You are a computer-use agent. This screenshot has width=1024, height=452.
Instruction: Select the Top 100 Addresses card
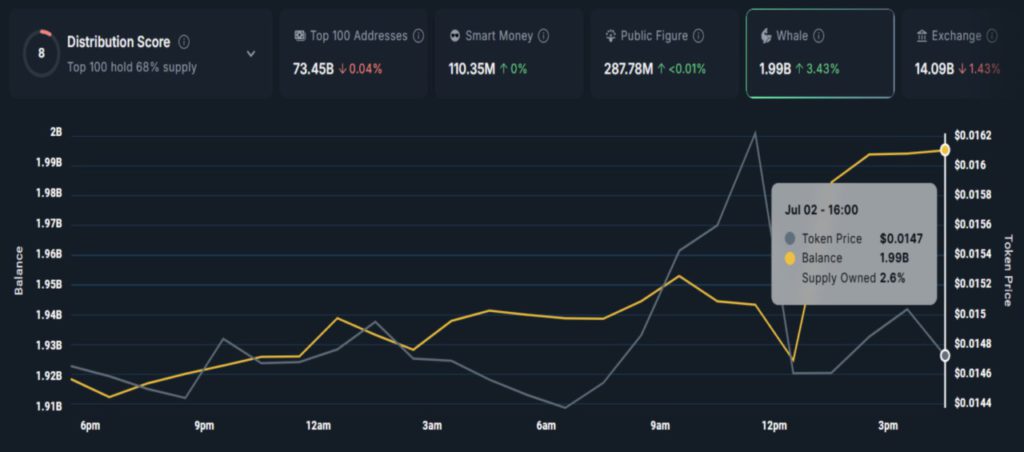(353, 54)
